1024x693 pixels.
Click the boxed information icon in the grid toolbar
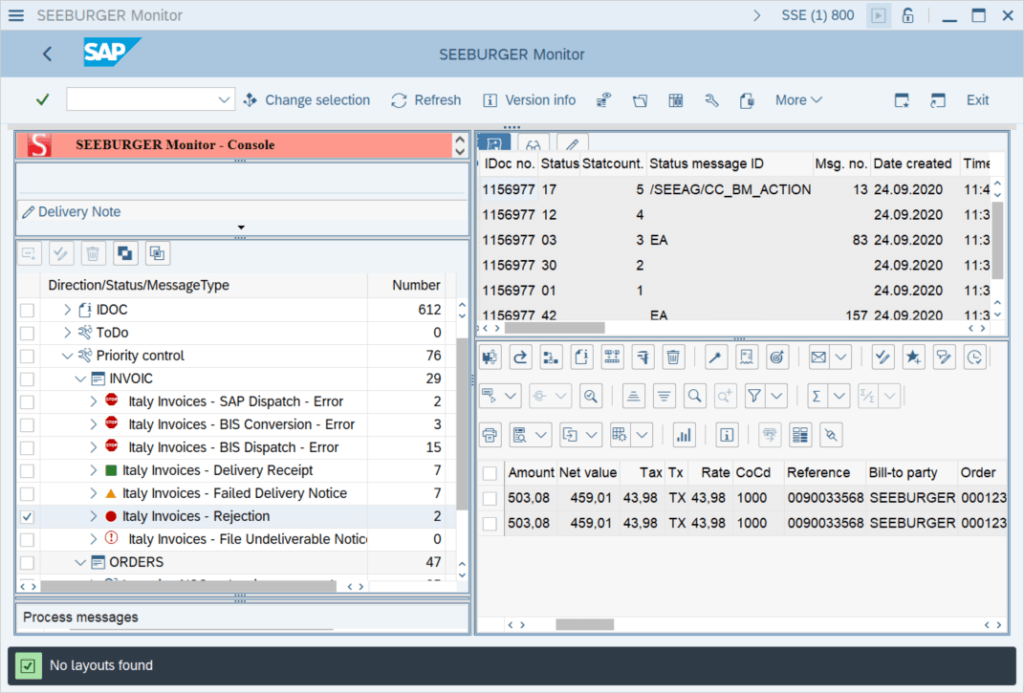click(726, 435)
